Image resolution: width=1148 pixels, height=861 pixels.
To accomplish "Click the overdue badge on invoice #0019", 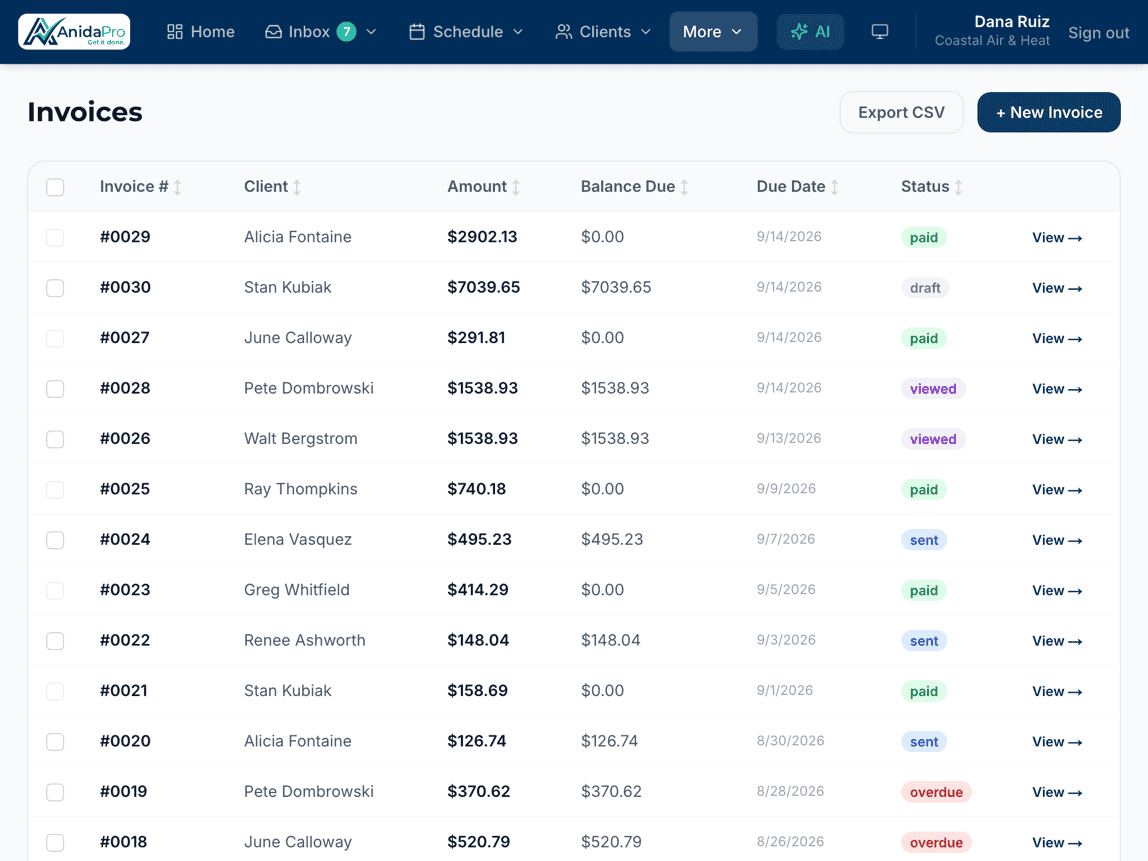I will tap(936, 792).
